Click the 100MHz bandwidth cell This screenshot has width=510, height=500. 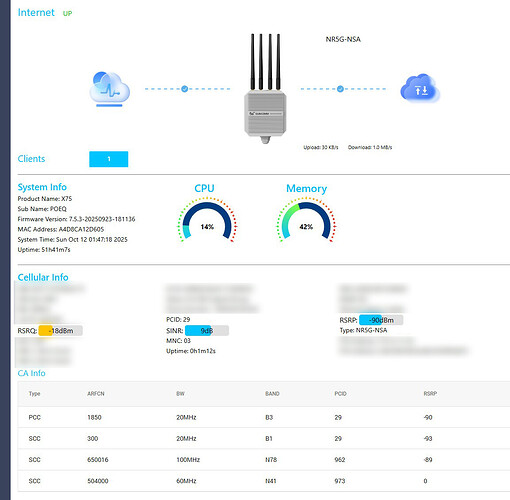click(x=188, y=460)
